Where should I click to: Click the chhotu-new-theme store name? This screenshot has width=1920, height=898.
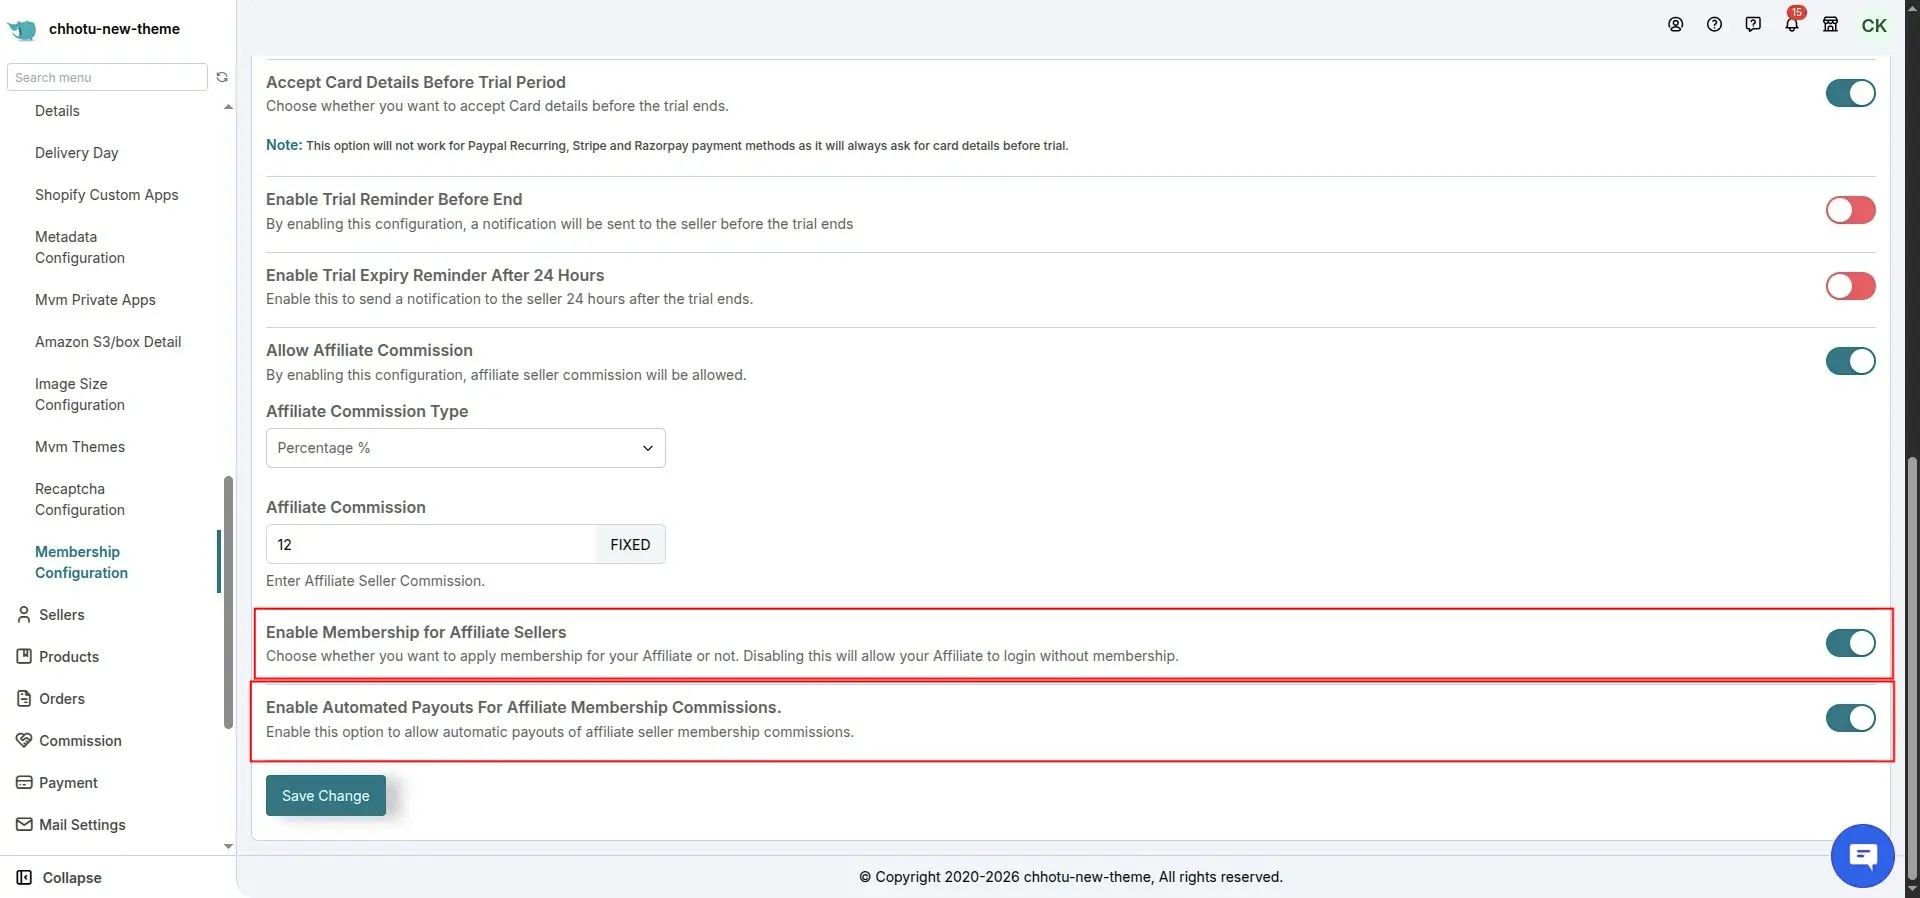114,29
